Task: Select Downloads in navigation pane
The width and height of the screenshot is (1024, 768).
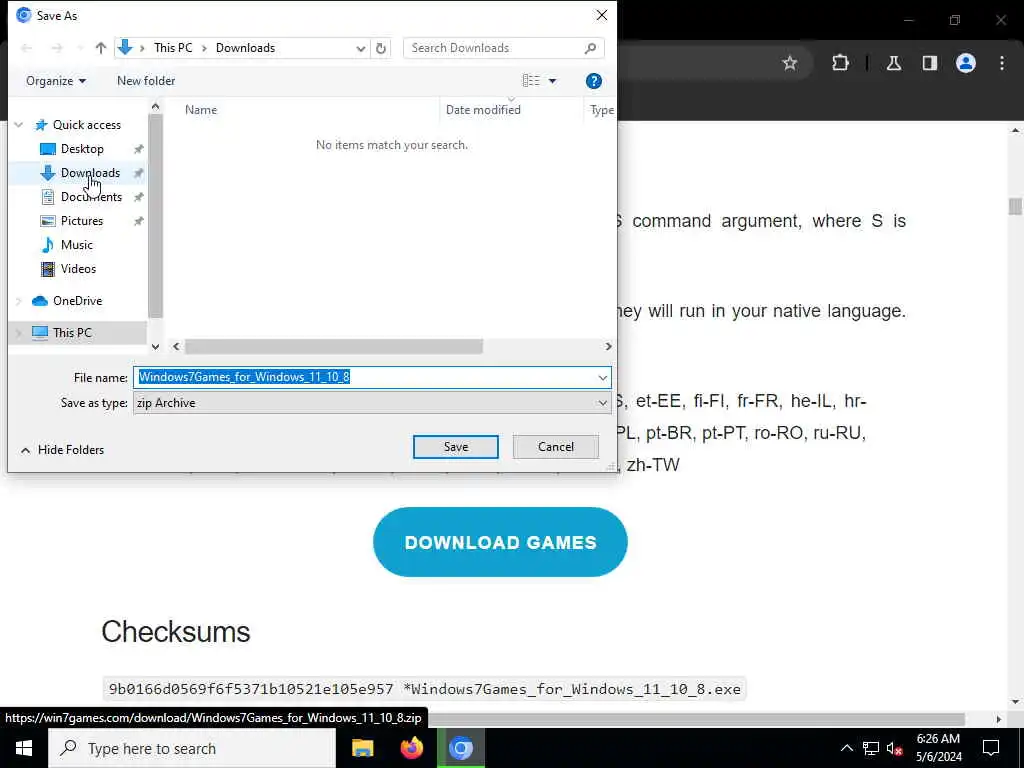Action: point(89,173)
